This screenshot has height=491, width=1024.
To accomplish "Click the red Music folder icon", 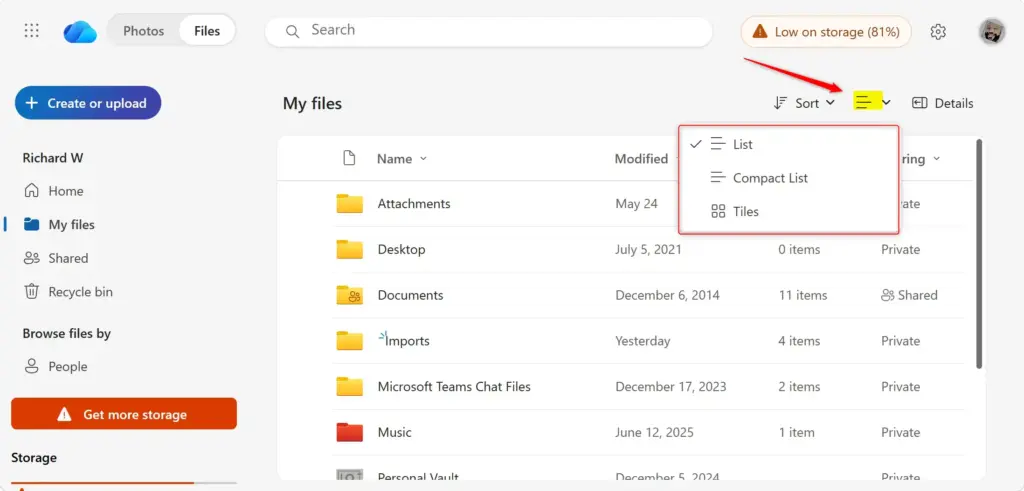I will 349,432.
